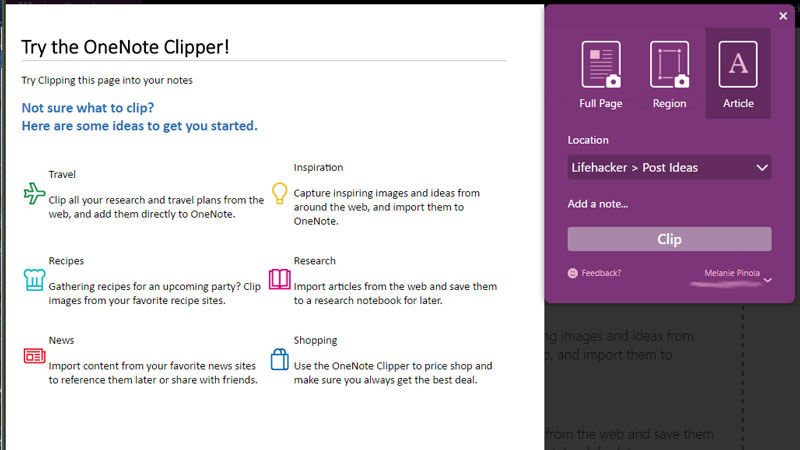Click the News newspaper icon

tap(34, 357)
